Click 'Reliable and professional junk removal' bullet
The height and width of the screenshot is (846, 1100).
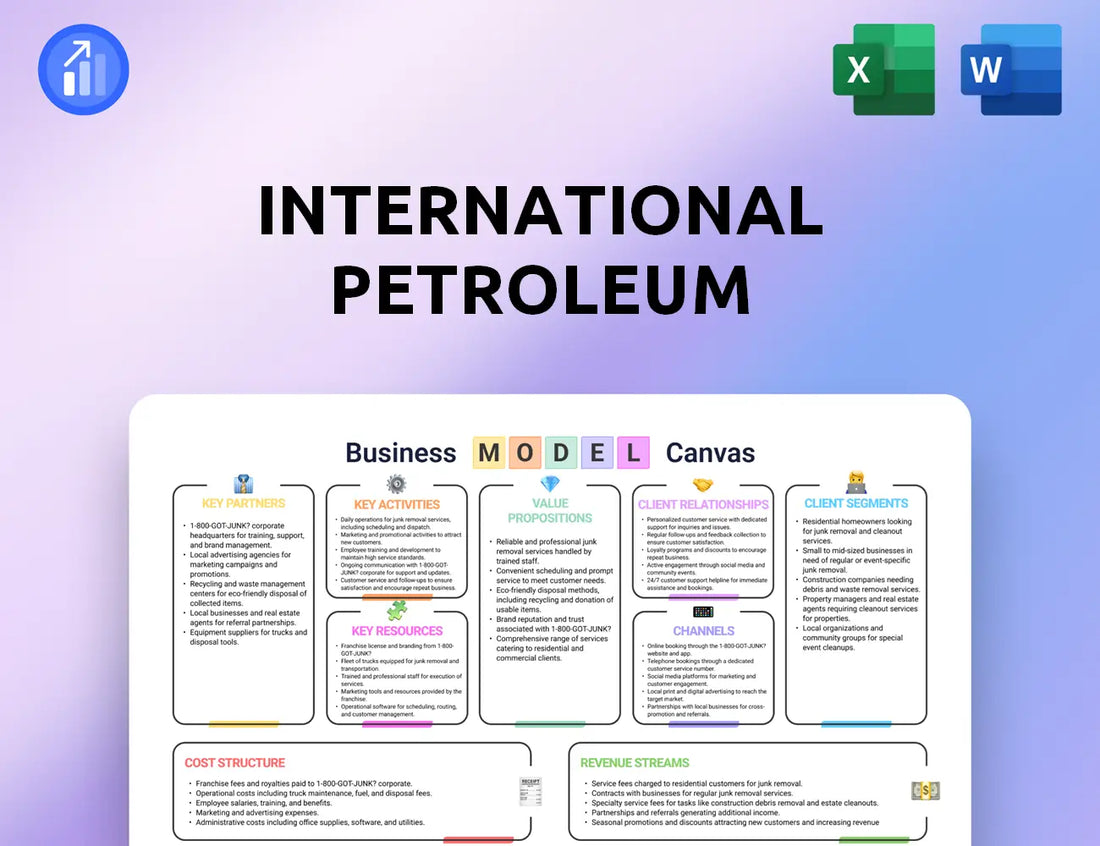coord(544,551)
